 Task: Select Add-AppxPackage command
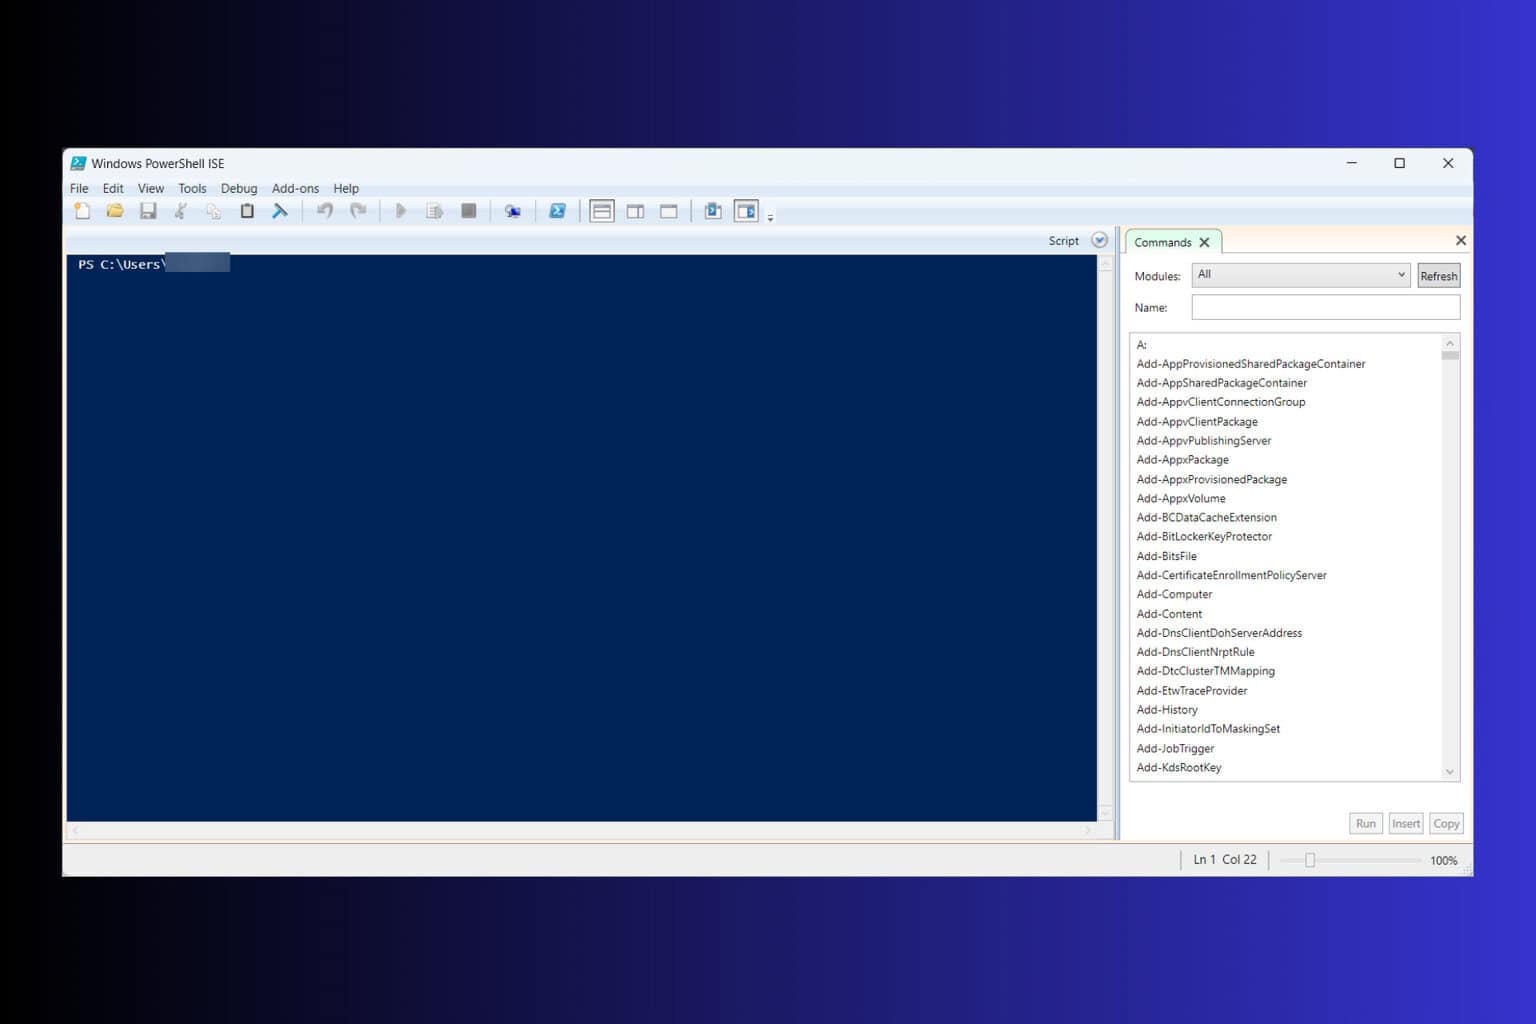click(x=1183, y=460)
